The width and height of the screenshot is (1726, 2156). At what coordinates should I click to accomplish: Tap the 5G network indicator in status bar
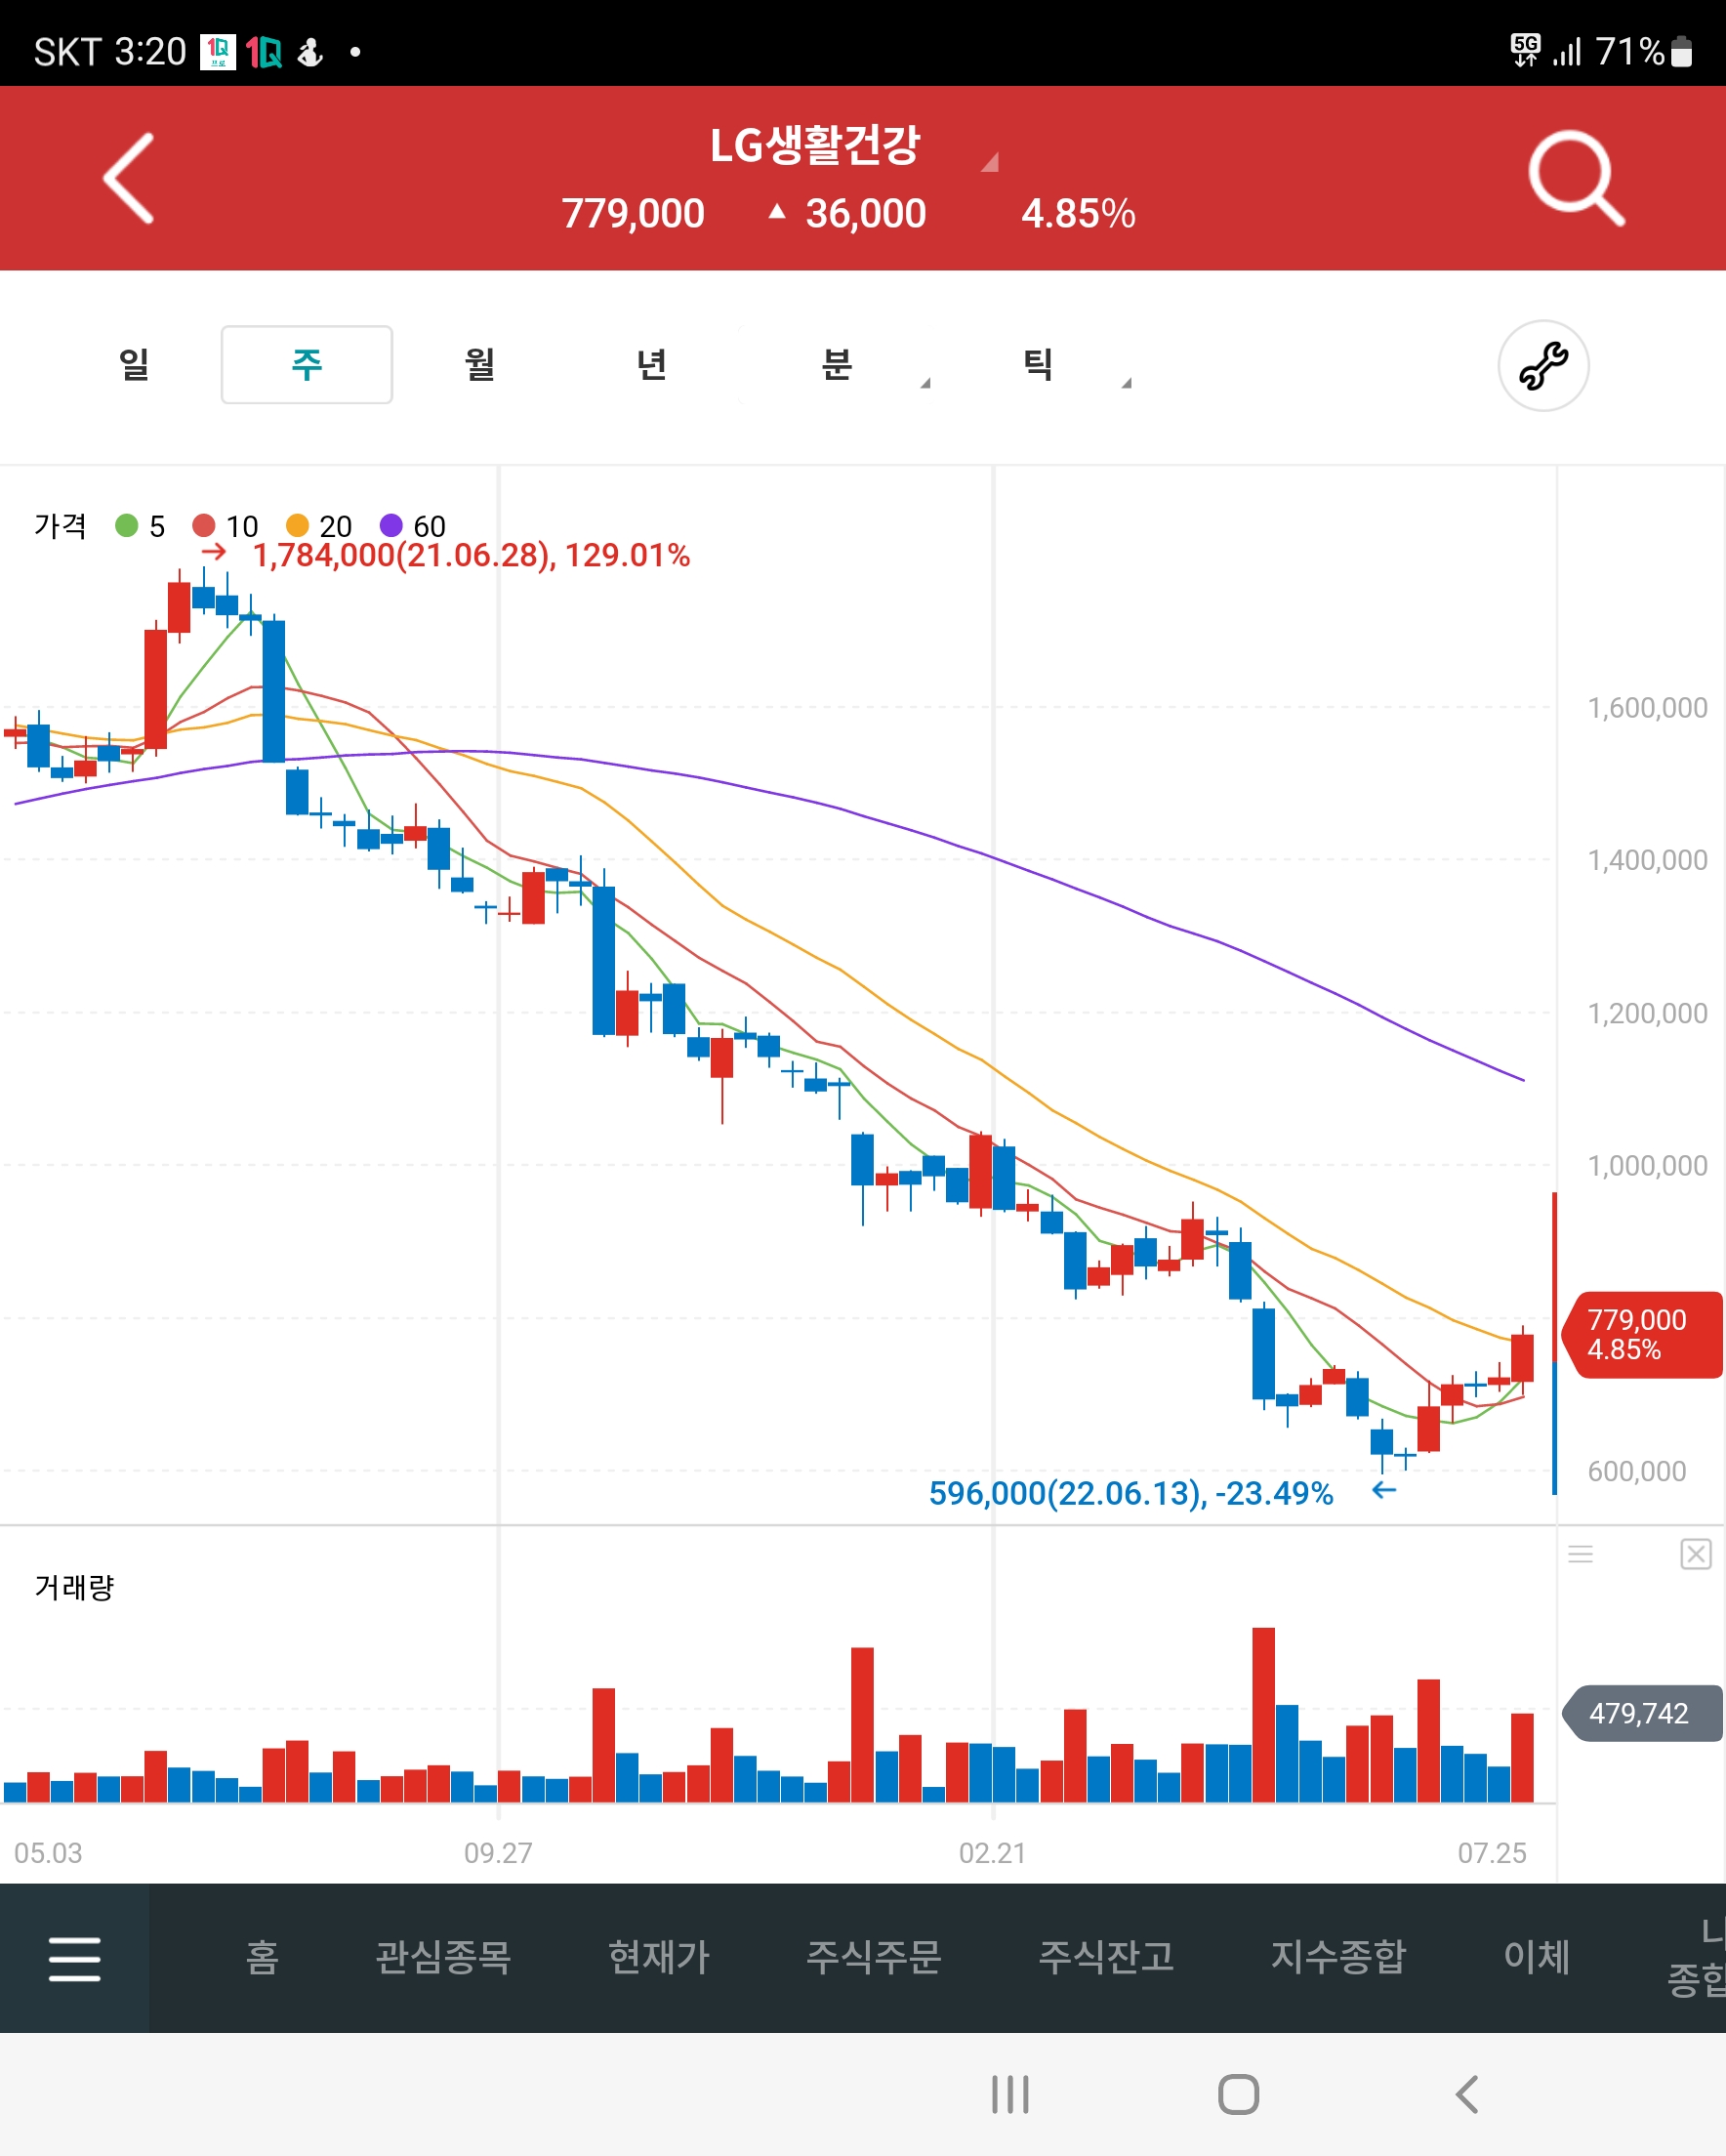[1525, 50]
